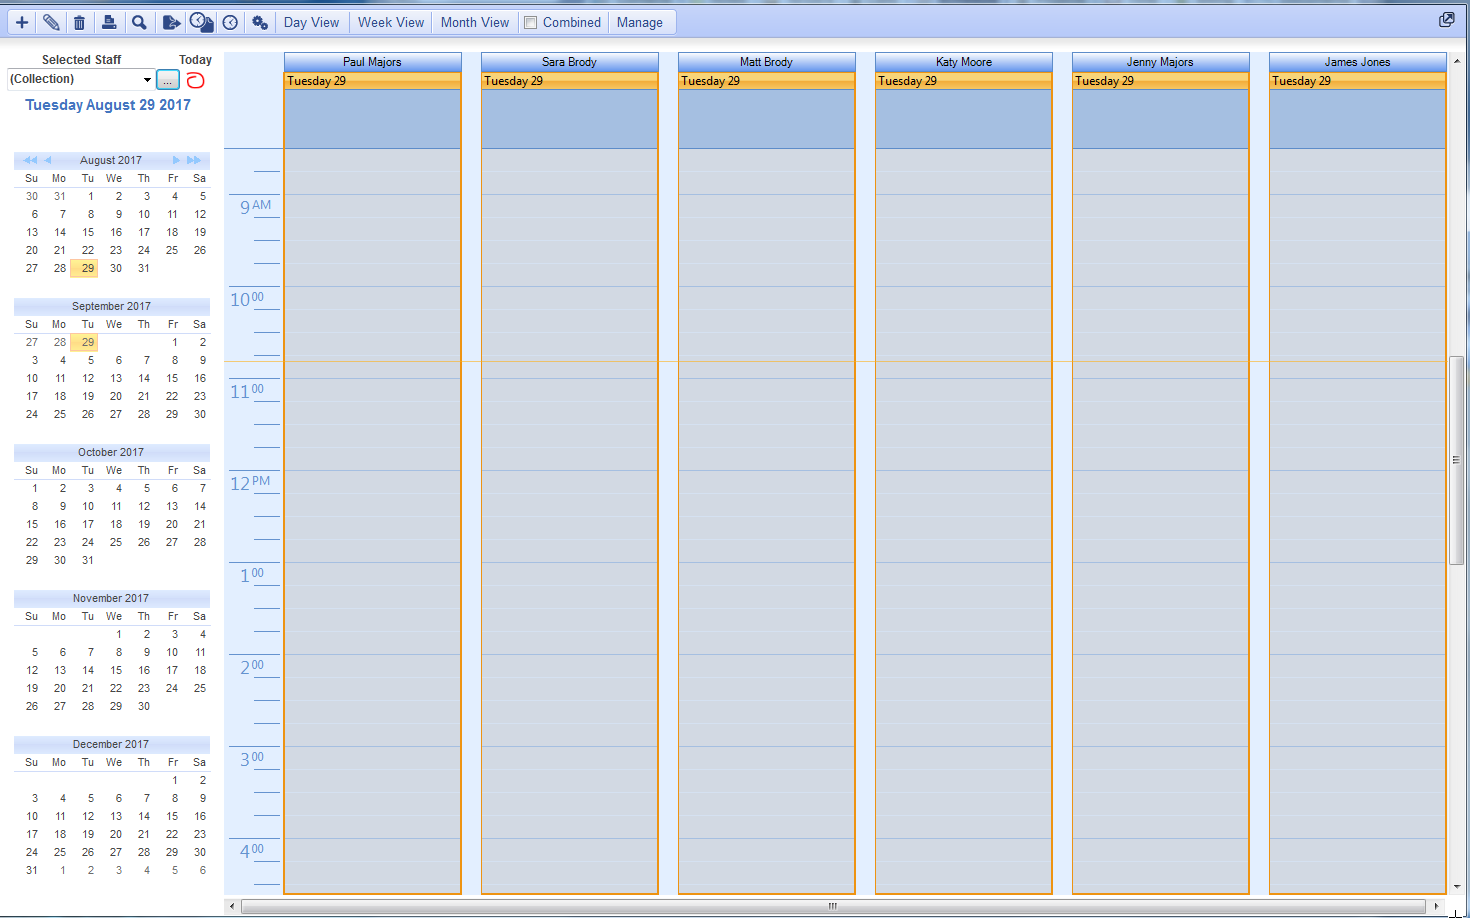Enable the Combined checkbox
The width and height of the screenshot is (1470, 918).
point(531,22)
